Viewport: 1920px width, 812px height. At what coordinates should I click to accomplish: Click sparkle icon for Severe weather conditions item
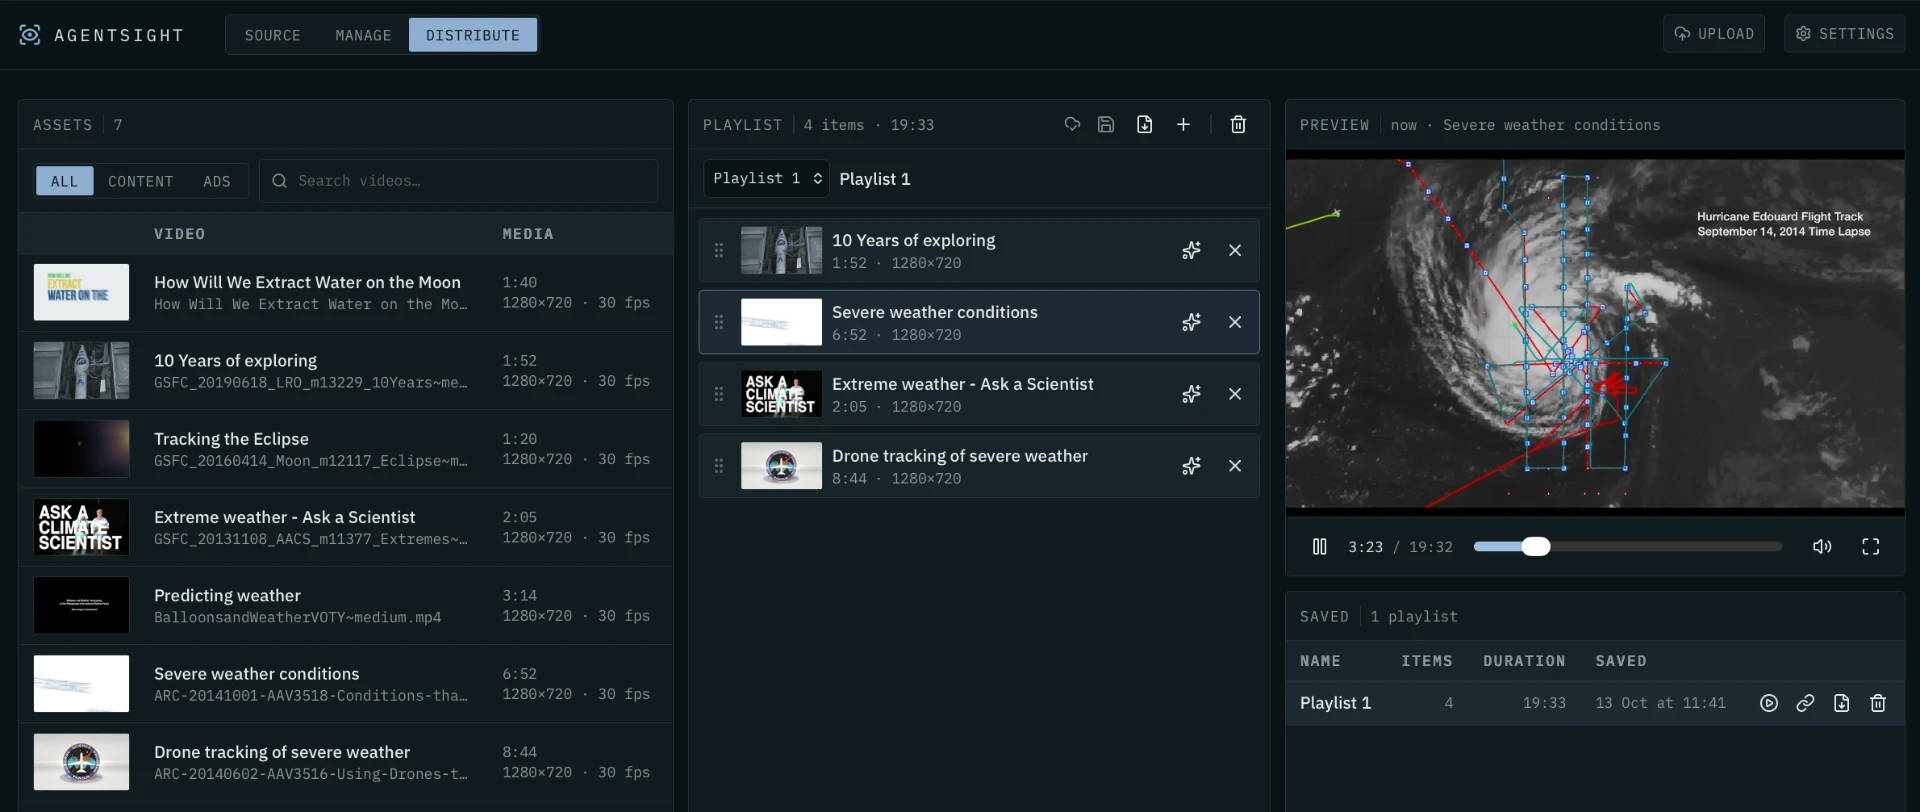pyautogui.click(x=1191, y=323)
